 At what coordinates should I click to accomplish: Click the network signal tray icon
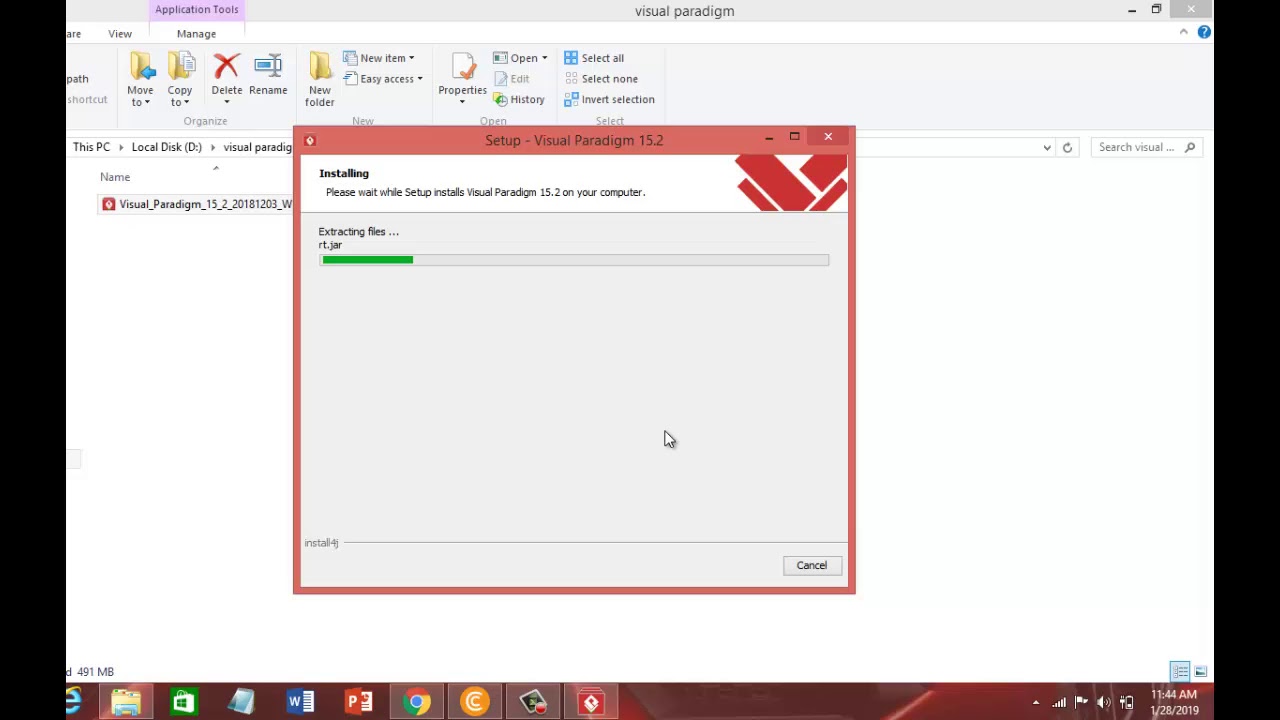click(x=1059, y=703)
